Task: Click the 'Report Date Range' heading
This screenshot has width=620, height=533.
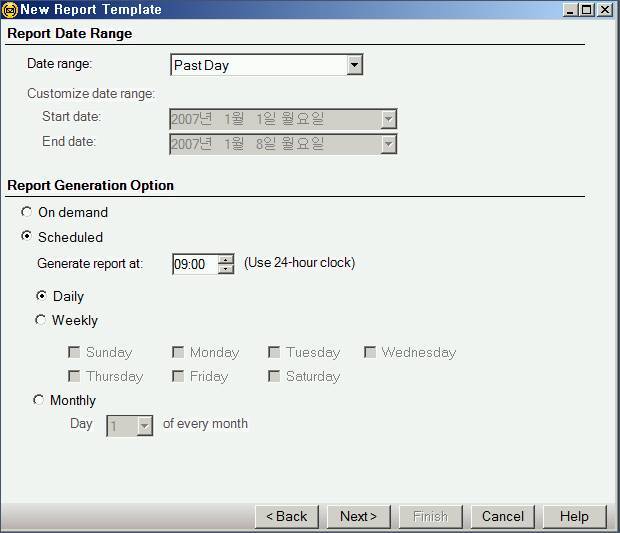Action: pyautogui.click(x=70, y=34)
